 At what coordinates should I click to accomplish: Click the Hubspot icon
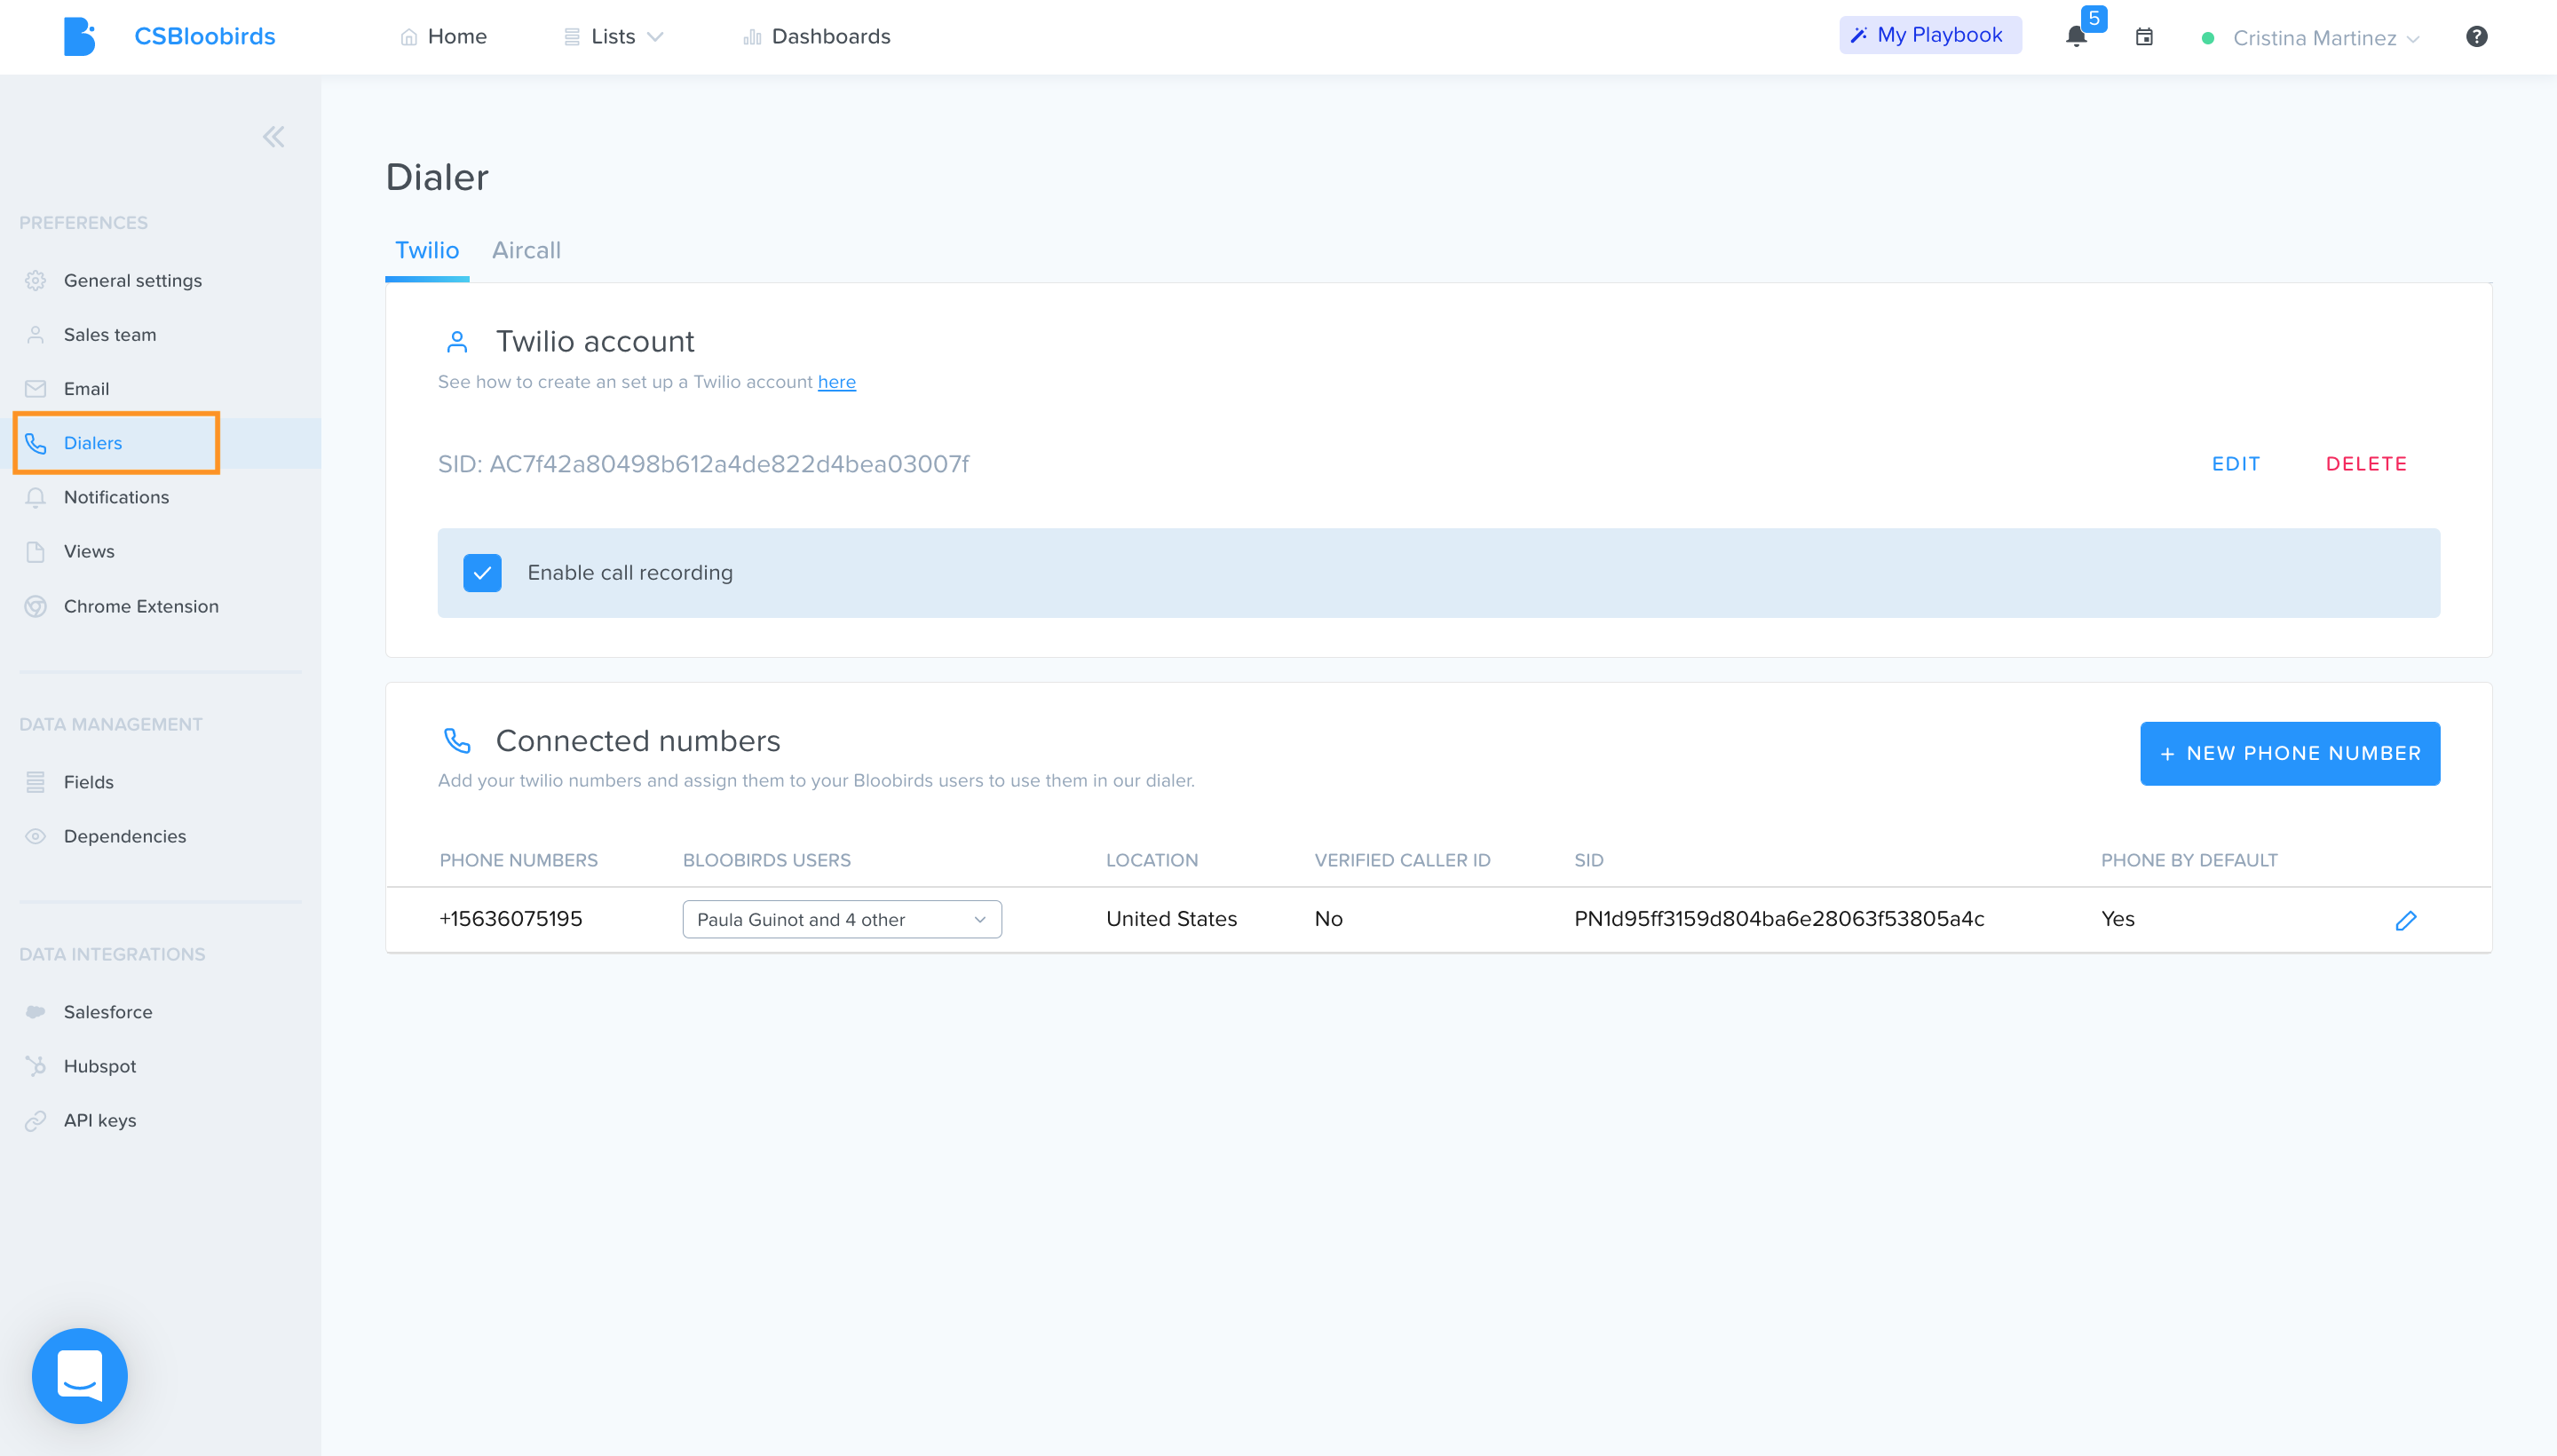point(36,1066)
